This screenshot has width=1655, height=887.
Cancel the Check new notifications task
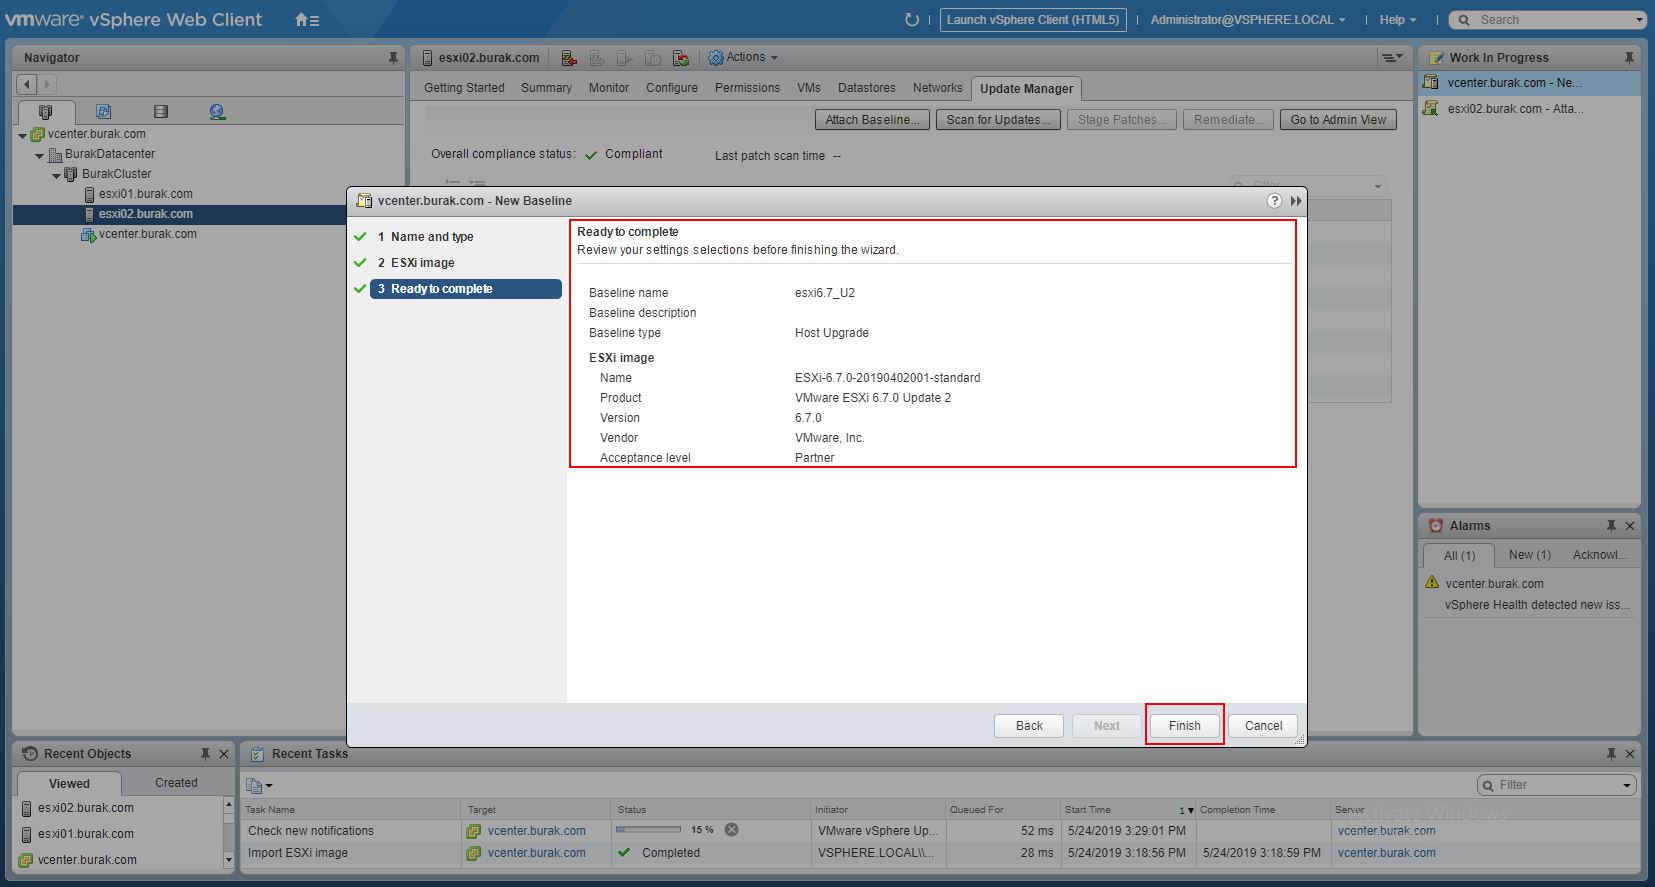[732, 830]
